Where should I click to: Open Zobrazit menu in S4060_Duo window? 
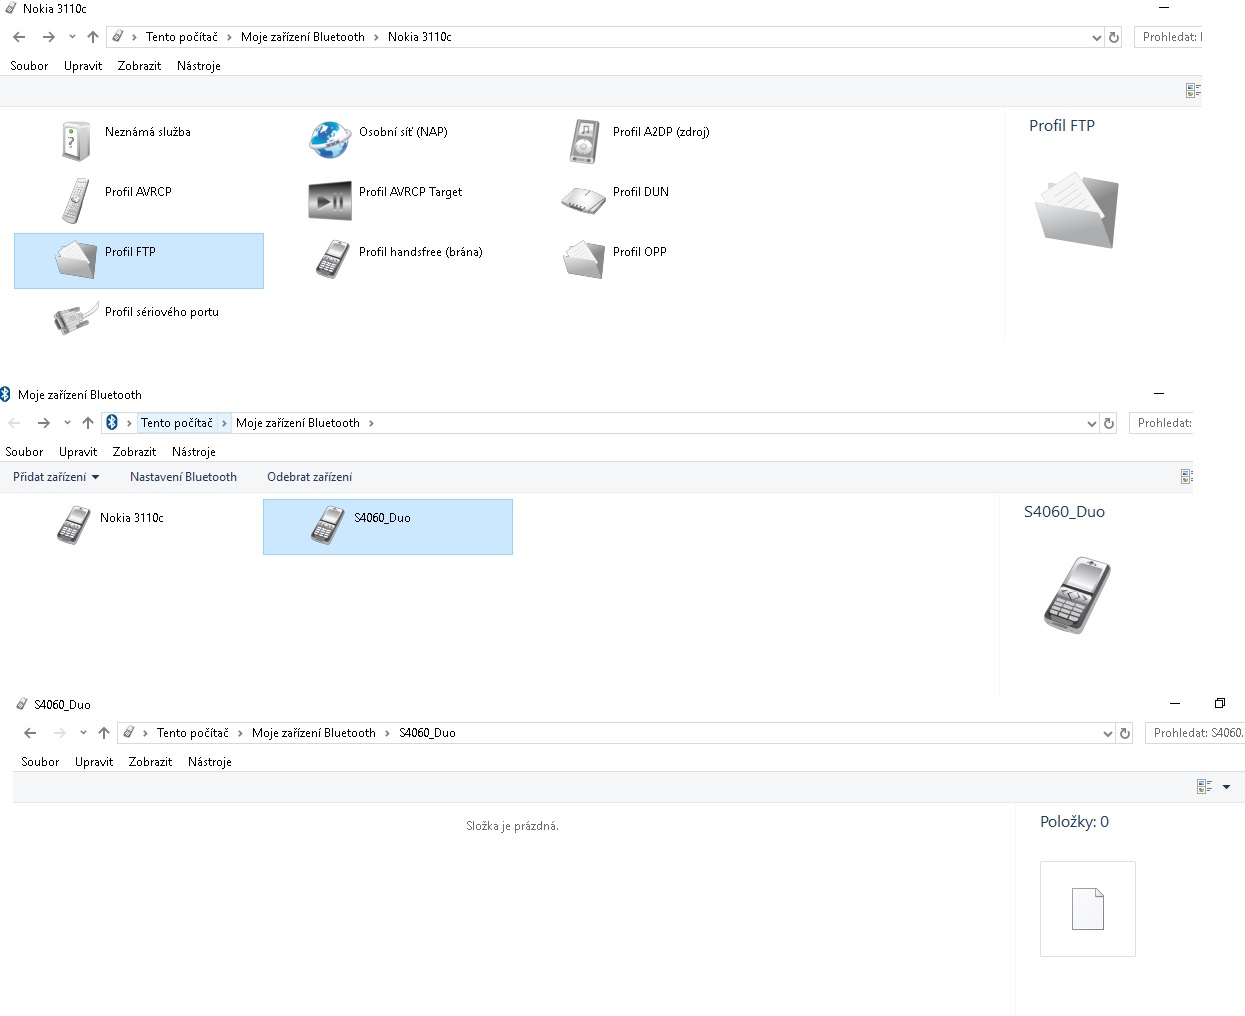coord(150,762)
